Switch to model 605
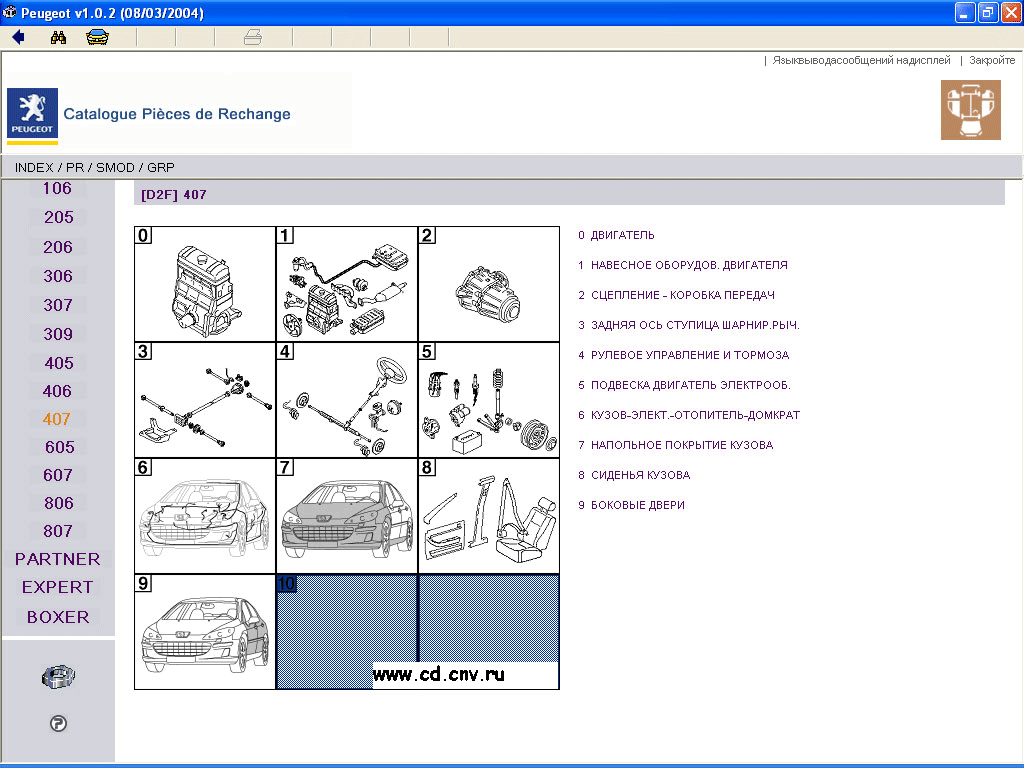 coord(59,447)
